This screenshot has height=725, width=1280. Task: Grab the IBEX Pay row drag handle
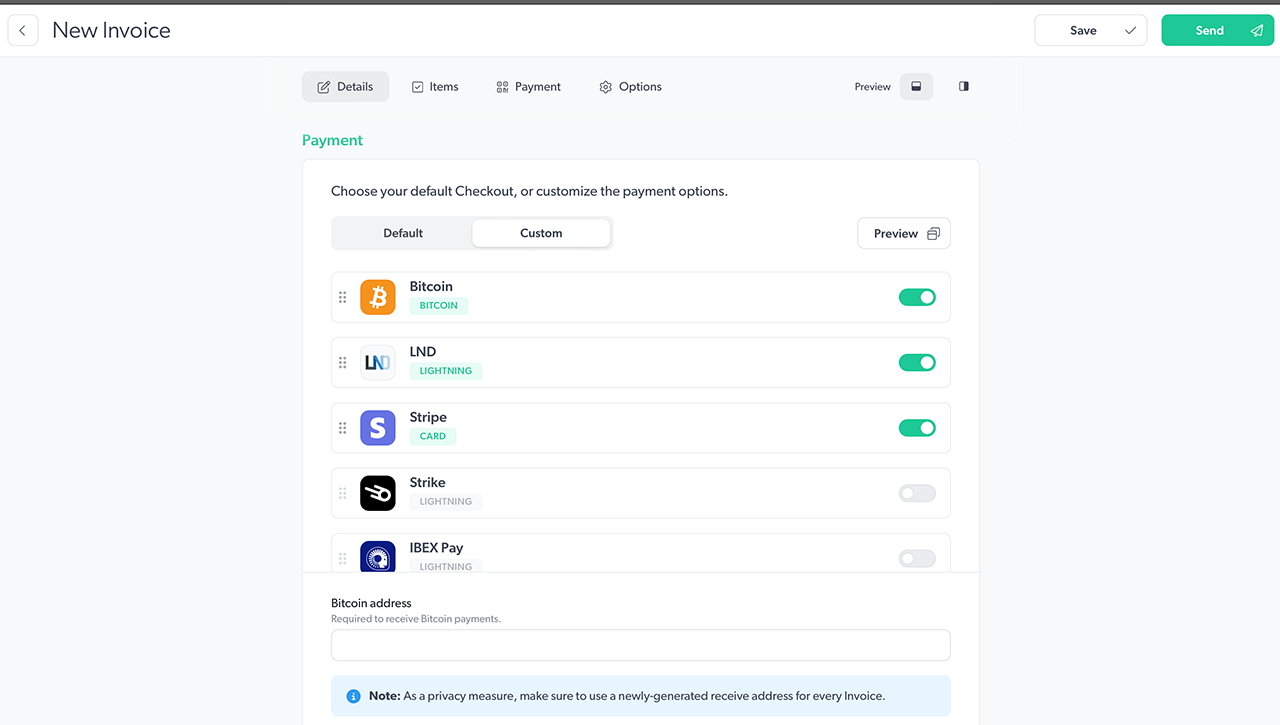342,558
